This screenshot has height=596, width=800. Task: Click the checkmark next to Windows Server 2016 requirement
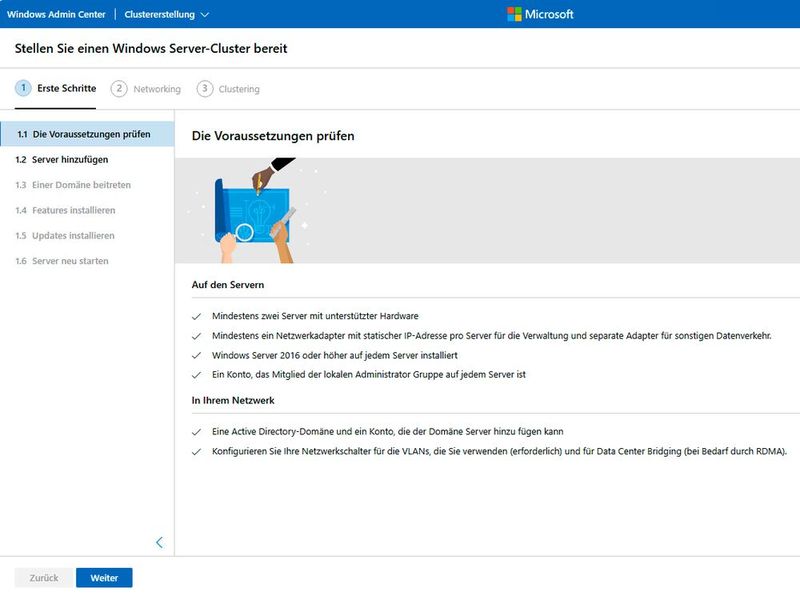click(x=195, y=353)
